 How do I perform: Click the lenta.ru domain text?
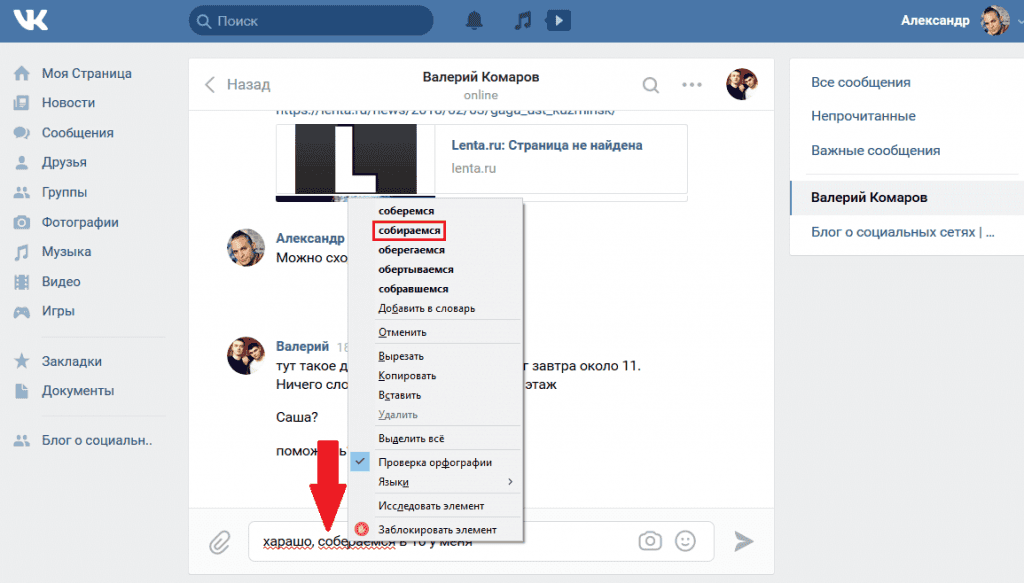pyautogui.click(x=473, y=168)
